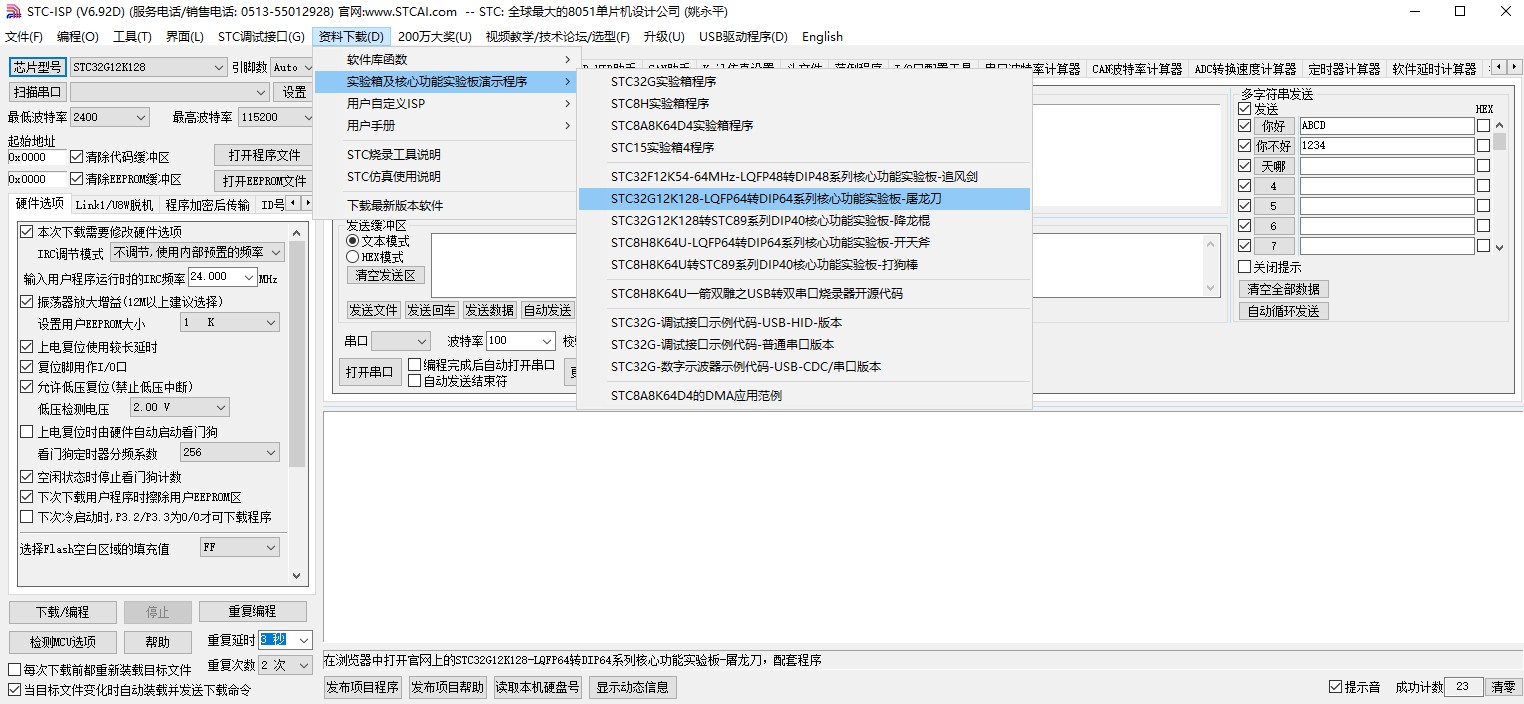Click 检测MCU选项 button
1524x704 pixels.
(x=62, y=642)
